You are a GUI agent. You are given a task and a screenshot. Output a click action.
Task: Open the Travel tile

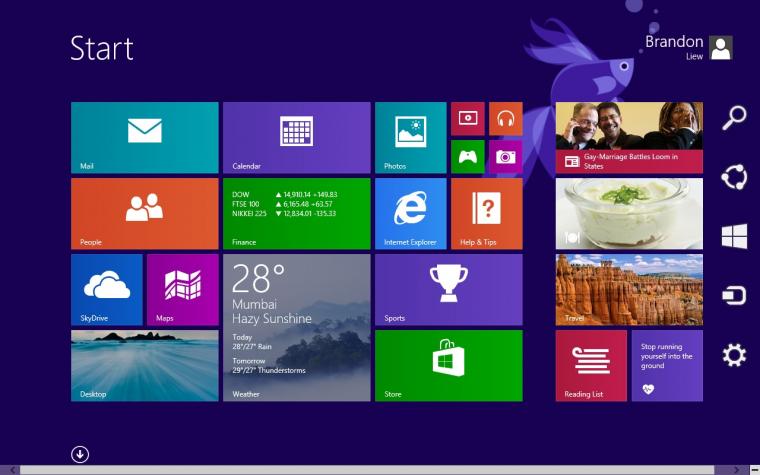[629, 289]
